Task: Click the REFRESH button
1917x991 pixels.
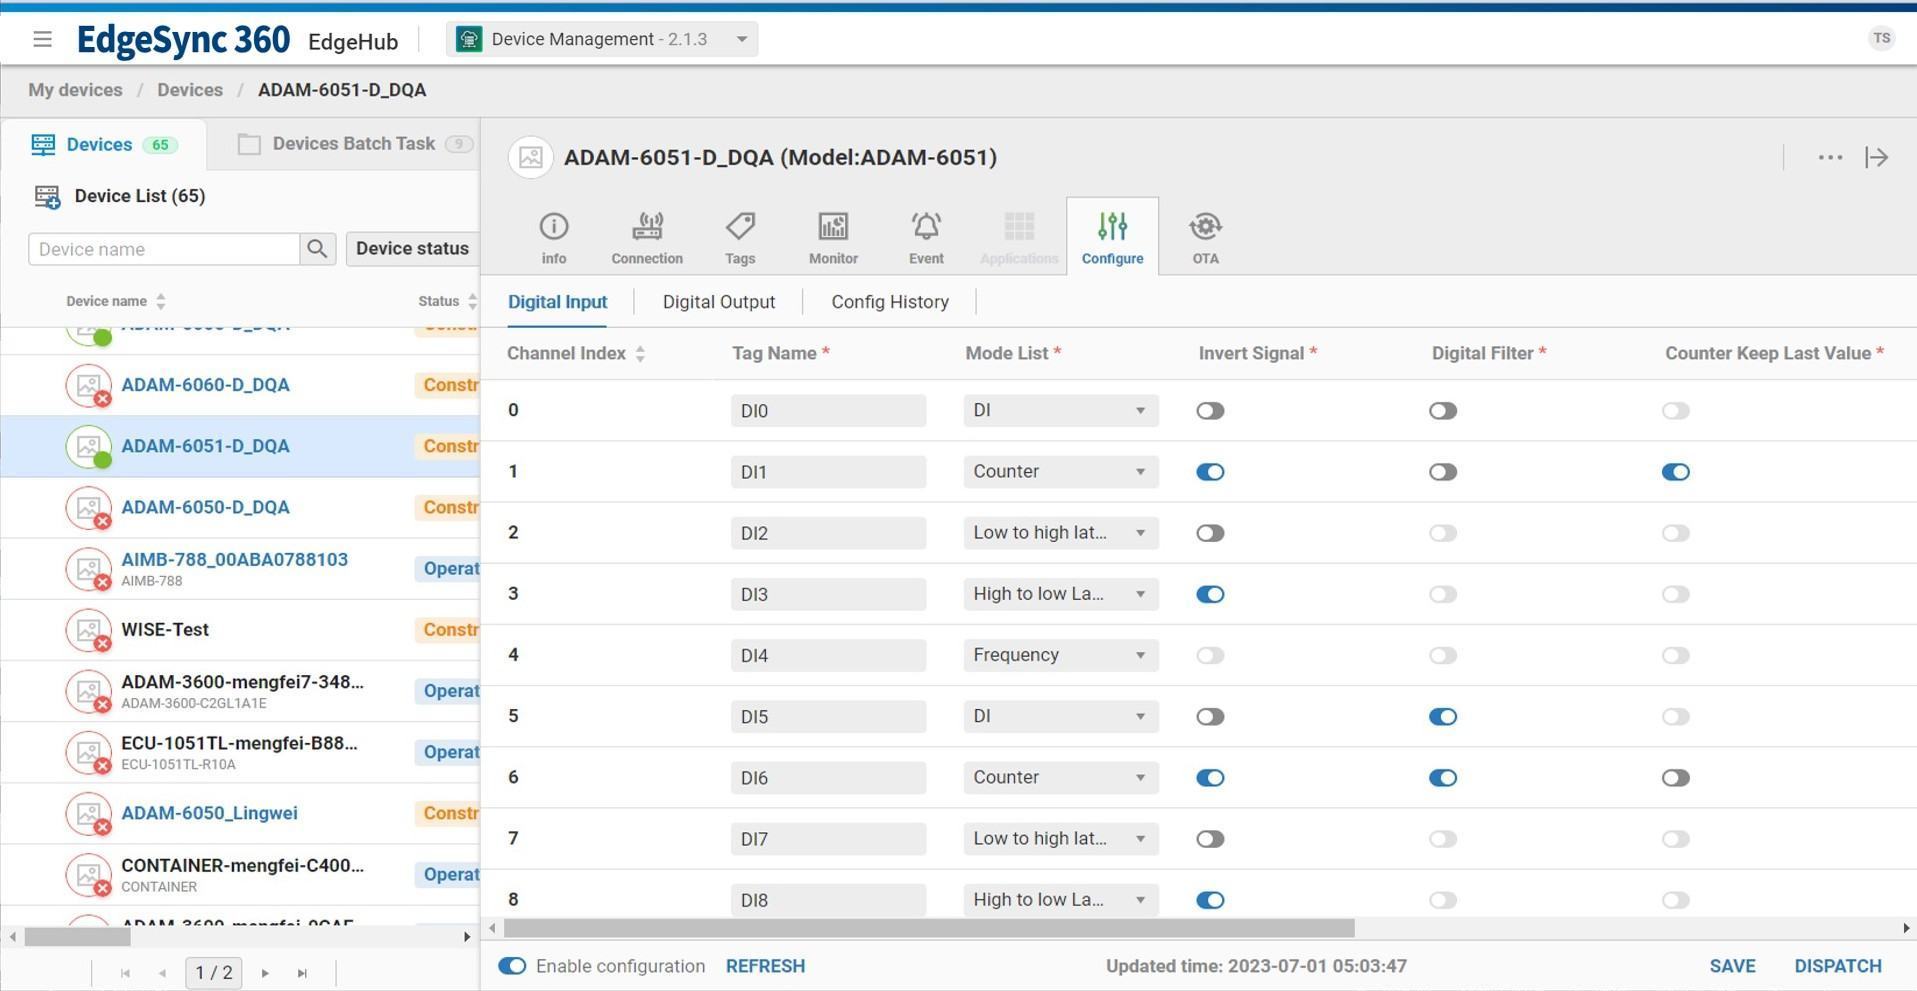Action: [765, 966]
